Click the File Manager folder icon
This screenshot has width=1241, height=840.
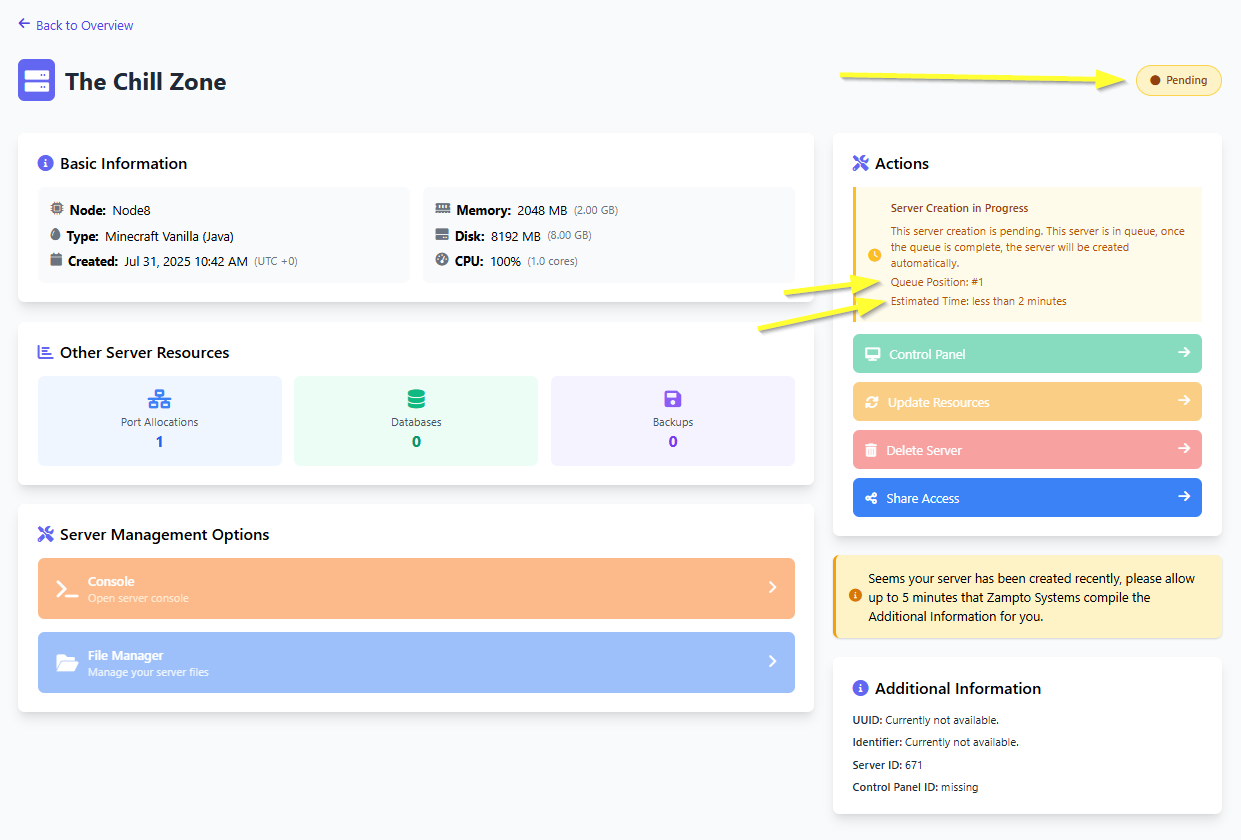tap(67, 663)
